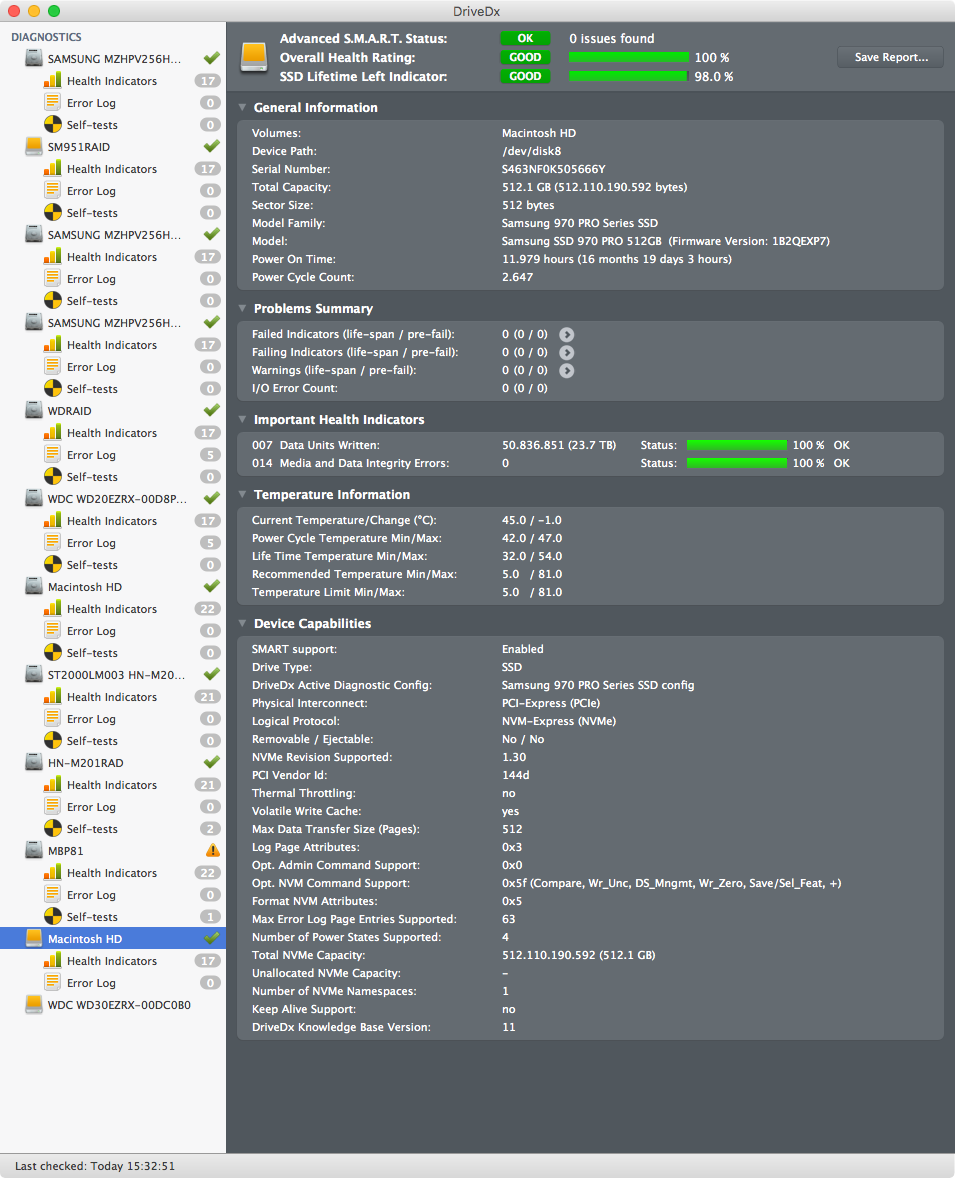Click the Error Log icon under HN-M201RAD
Viewport: 955px width, 1178px height.
[53, 807]
